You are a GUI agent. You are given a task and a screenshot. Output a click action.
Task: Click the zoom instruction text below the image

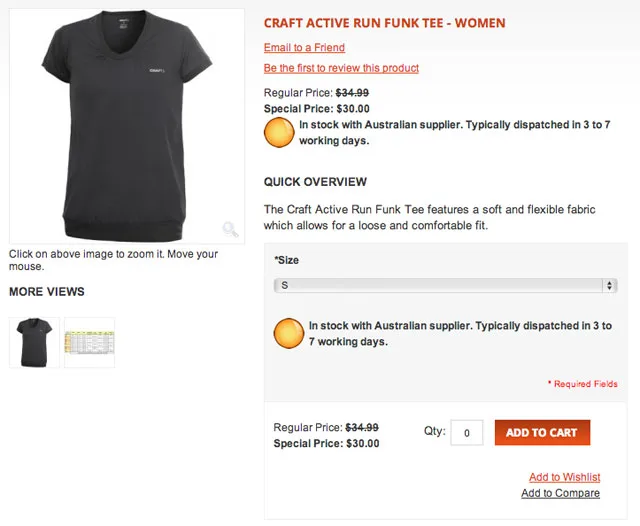113,260
